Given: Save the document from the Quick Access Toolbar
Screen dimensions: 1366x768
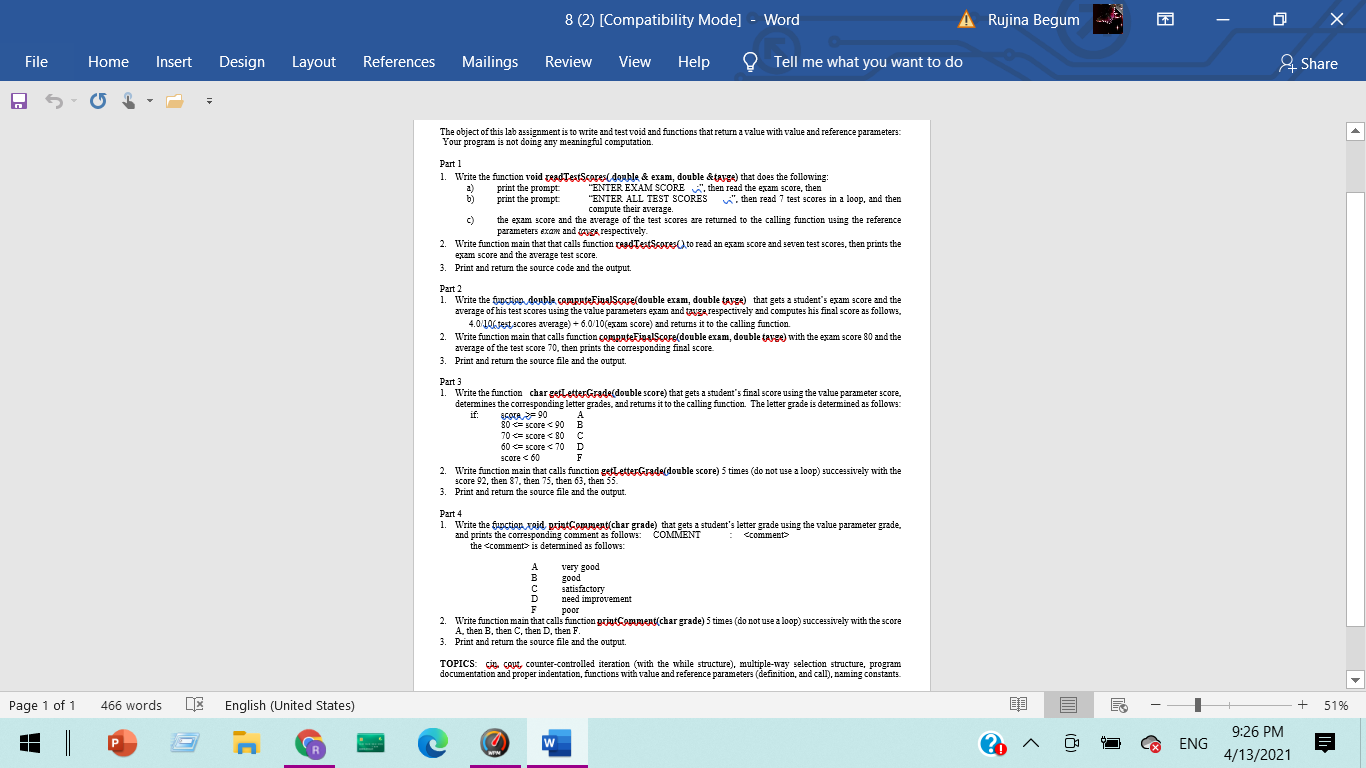Looking at the screenshot, I should point(18,100).
